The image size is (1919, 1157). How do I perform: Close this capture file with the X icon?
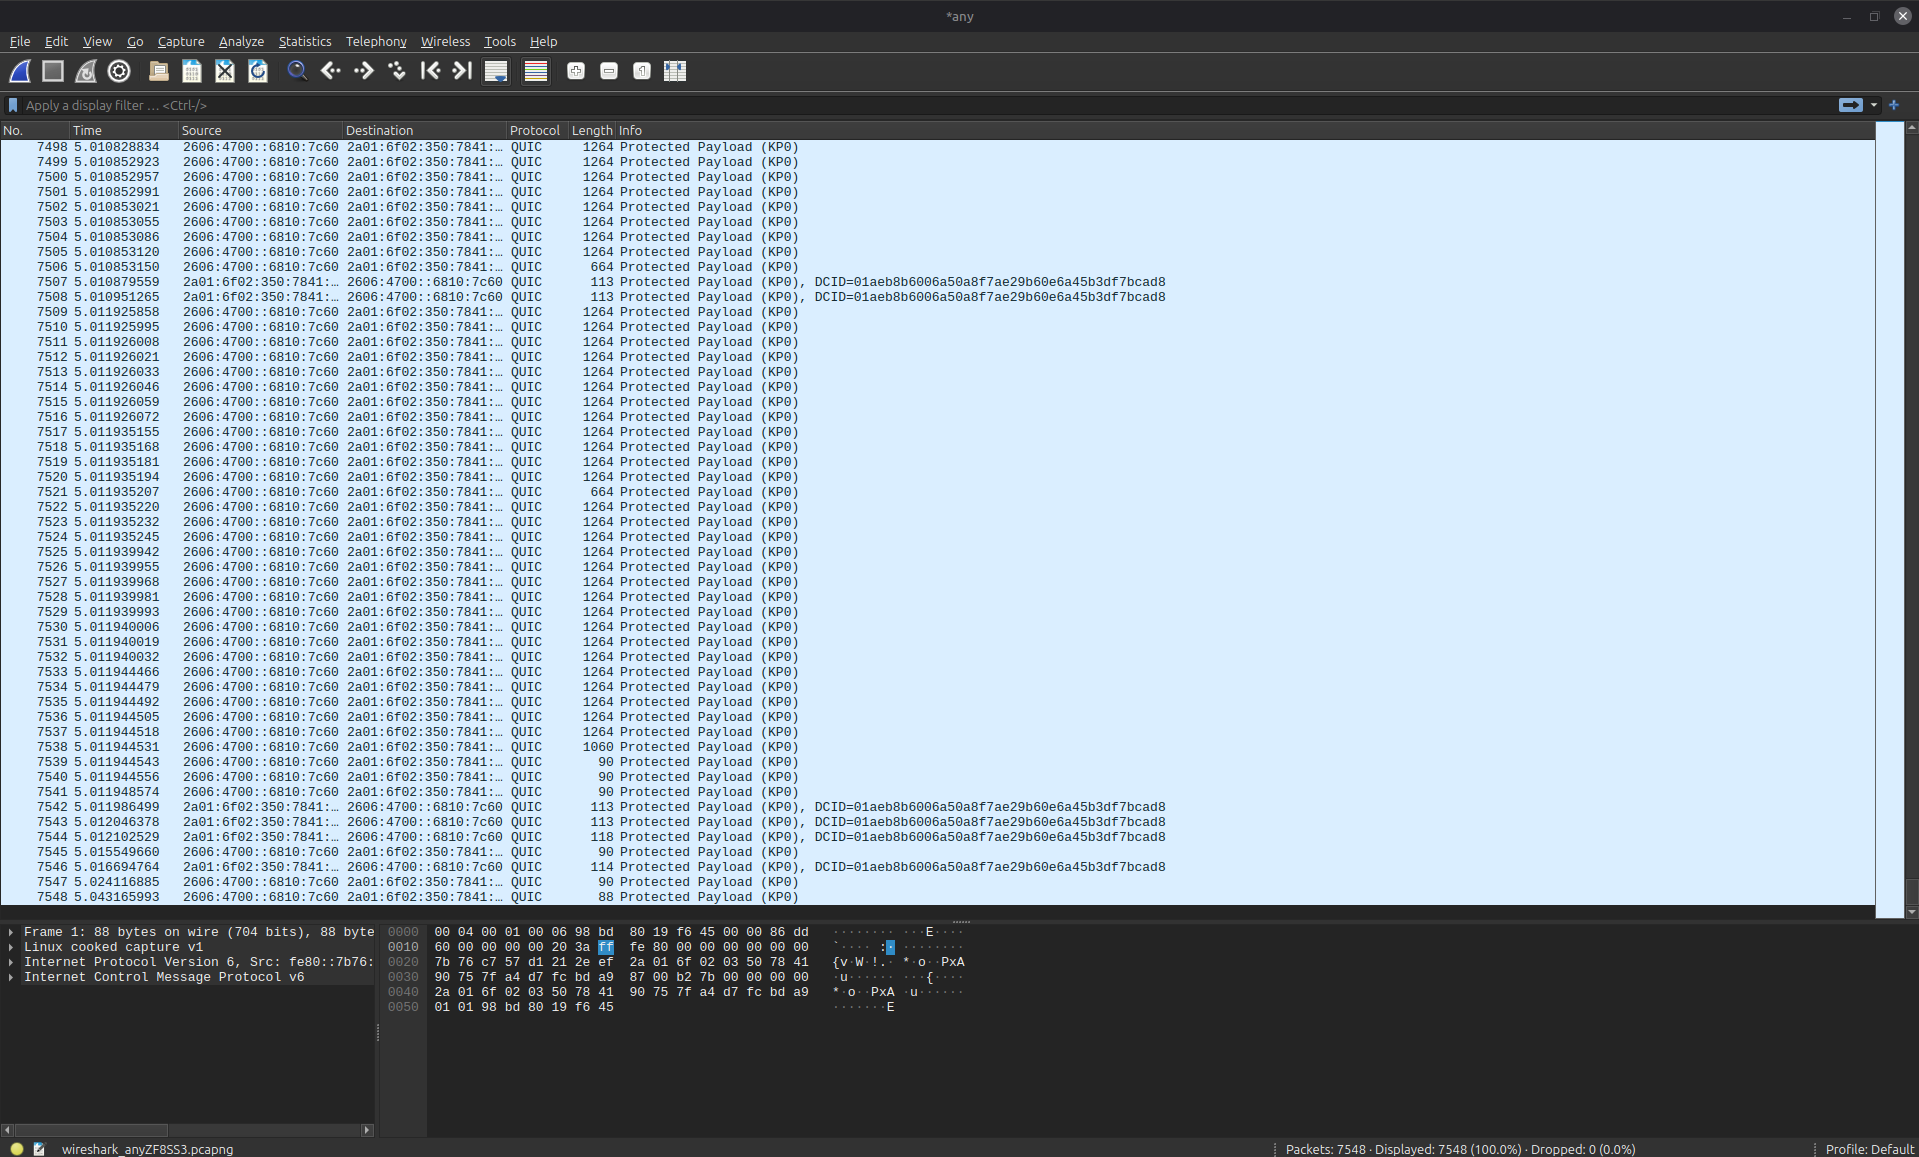coord(225,71)
